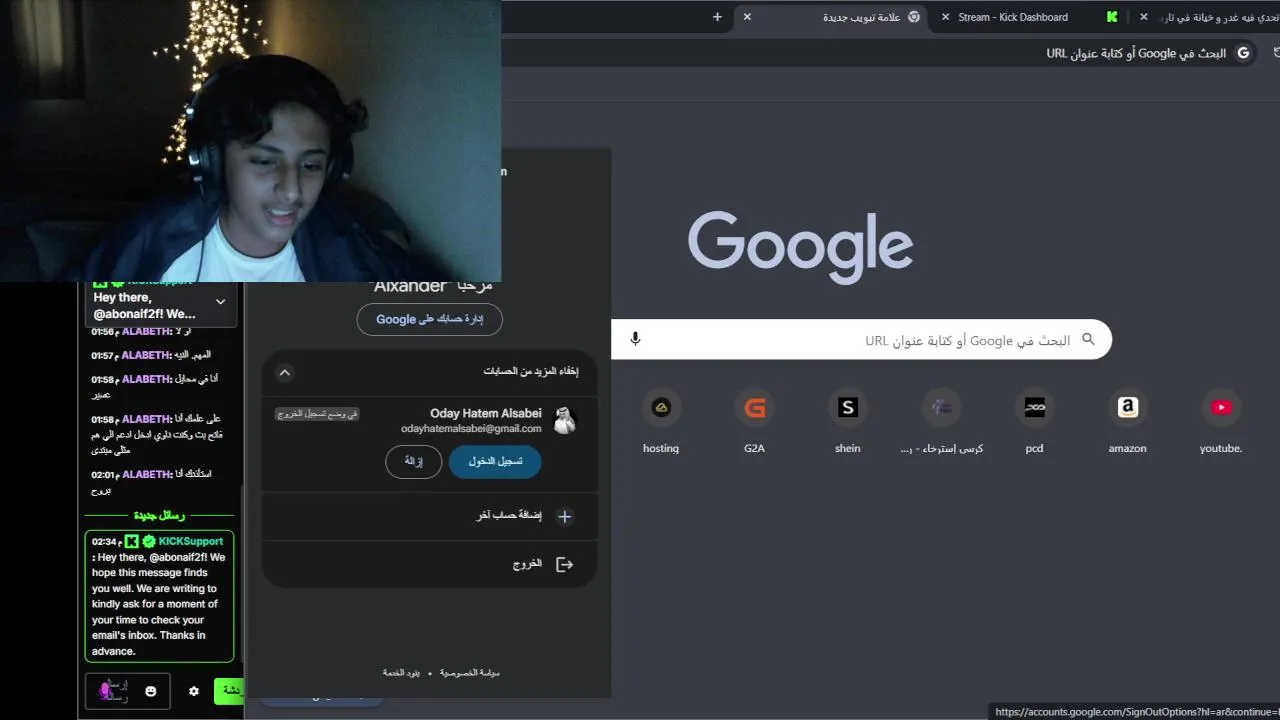Click the Google G icon in the address bar
This screenshot has width=1280, height=720.
tap(1243, 53)
